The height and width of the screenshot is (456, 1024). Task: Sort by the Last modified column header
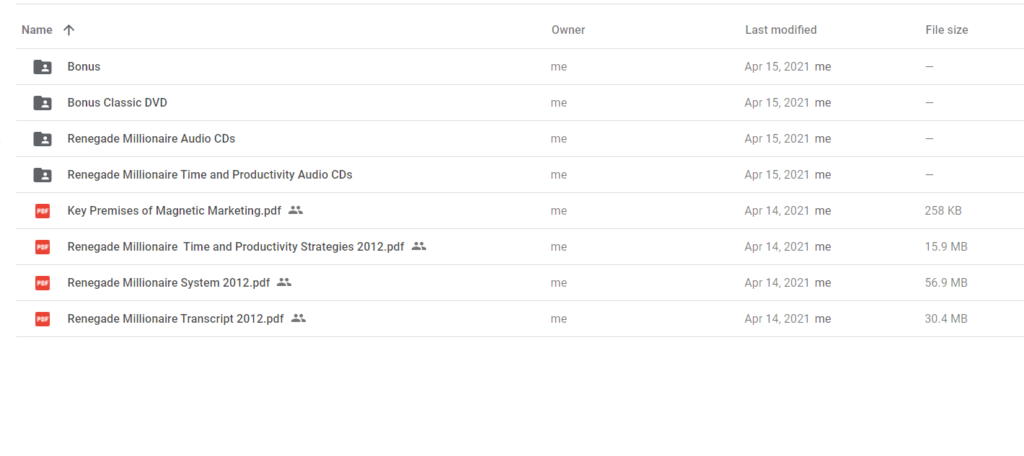[x=780, y=30]
